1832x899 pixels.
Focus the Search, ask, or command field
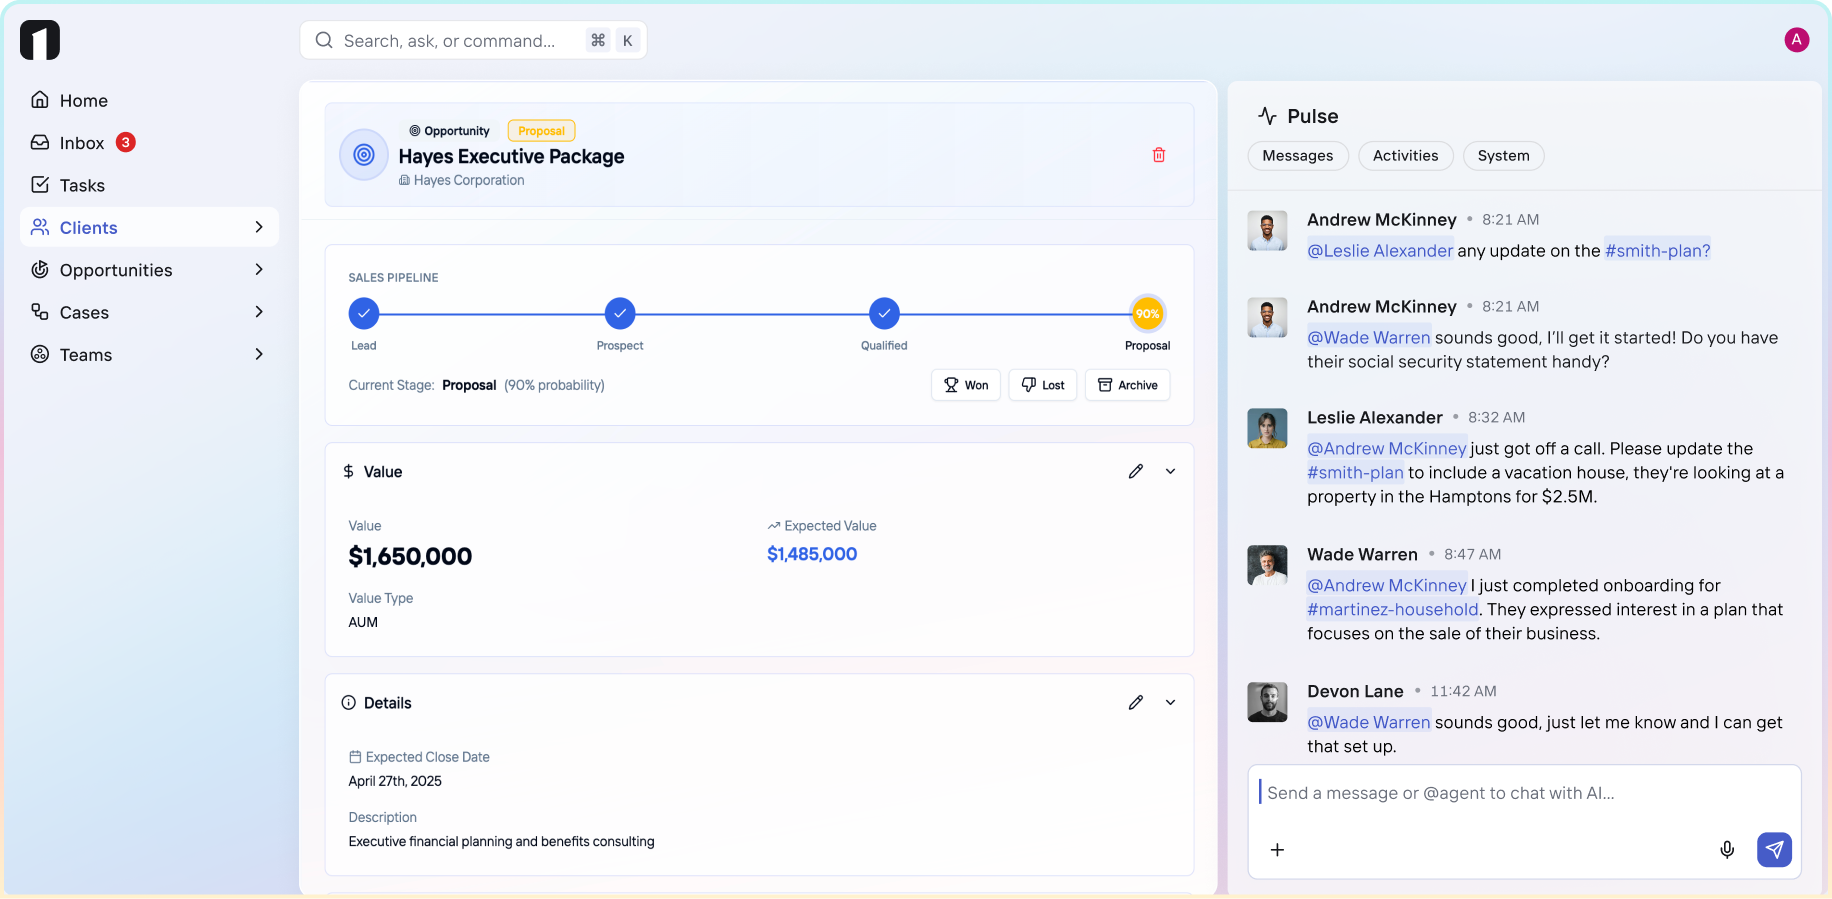[473, 40]
